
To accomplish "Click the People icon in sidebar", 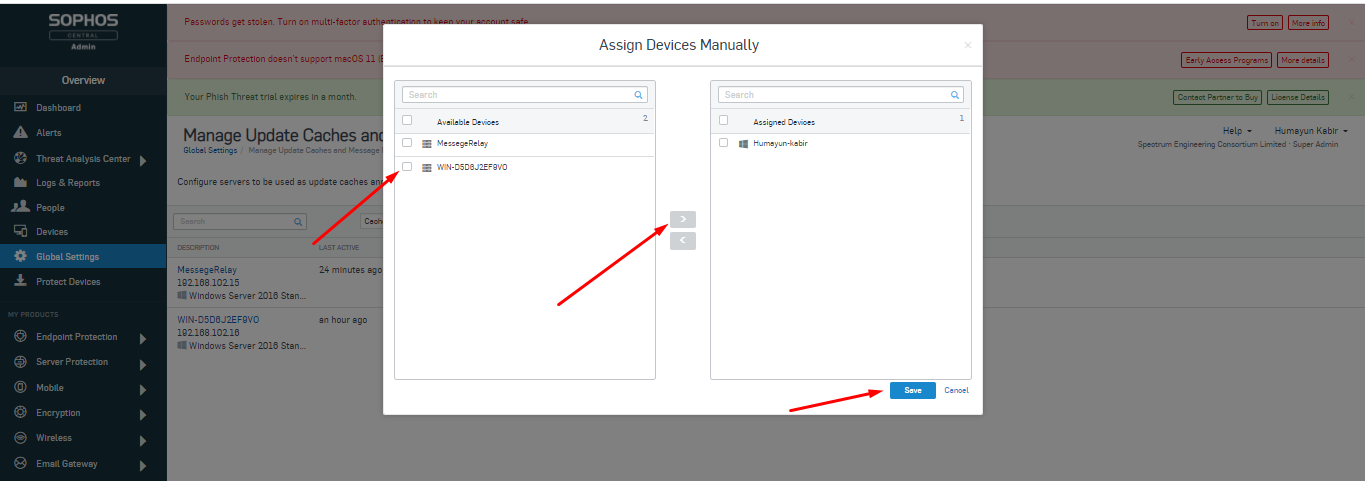I will tap(20, 207).
